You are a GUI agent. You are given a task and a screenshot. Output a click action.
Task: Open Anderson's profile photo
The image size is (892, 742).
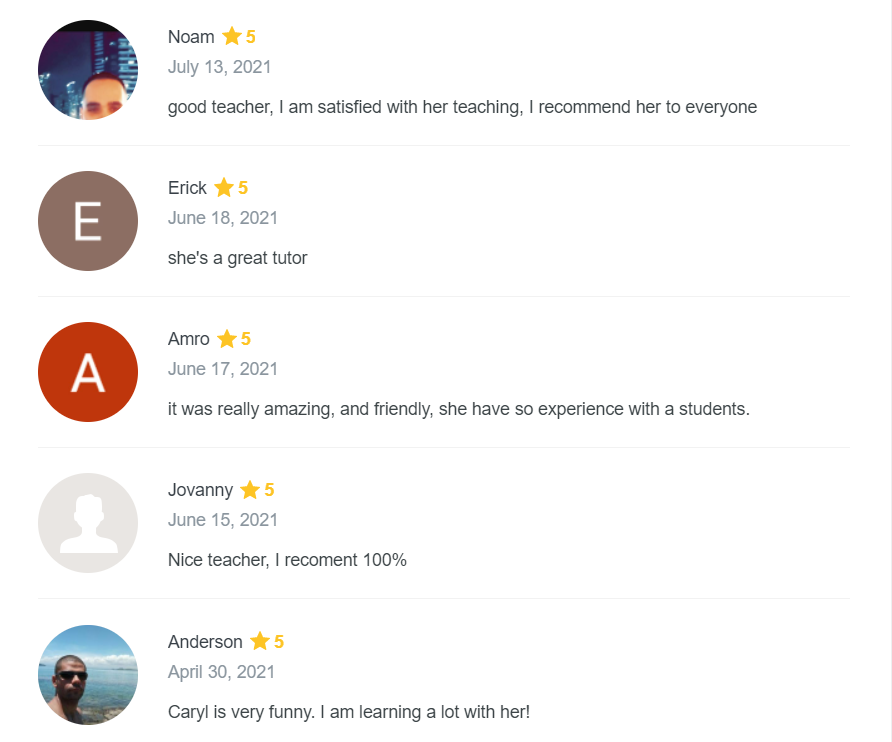pos(88,674)
